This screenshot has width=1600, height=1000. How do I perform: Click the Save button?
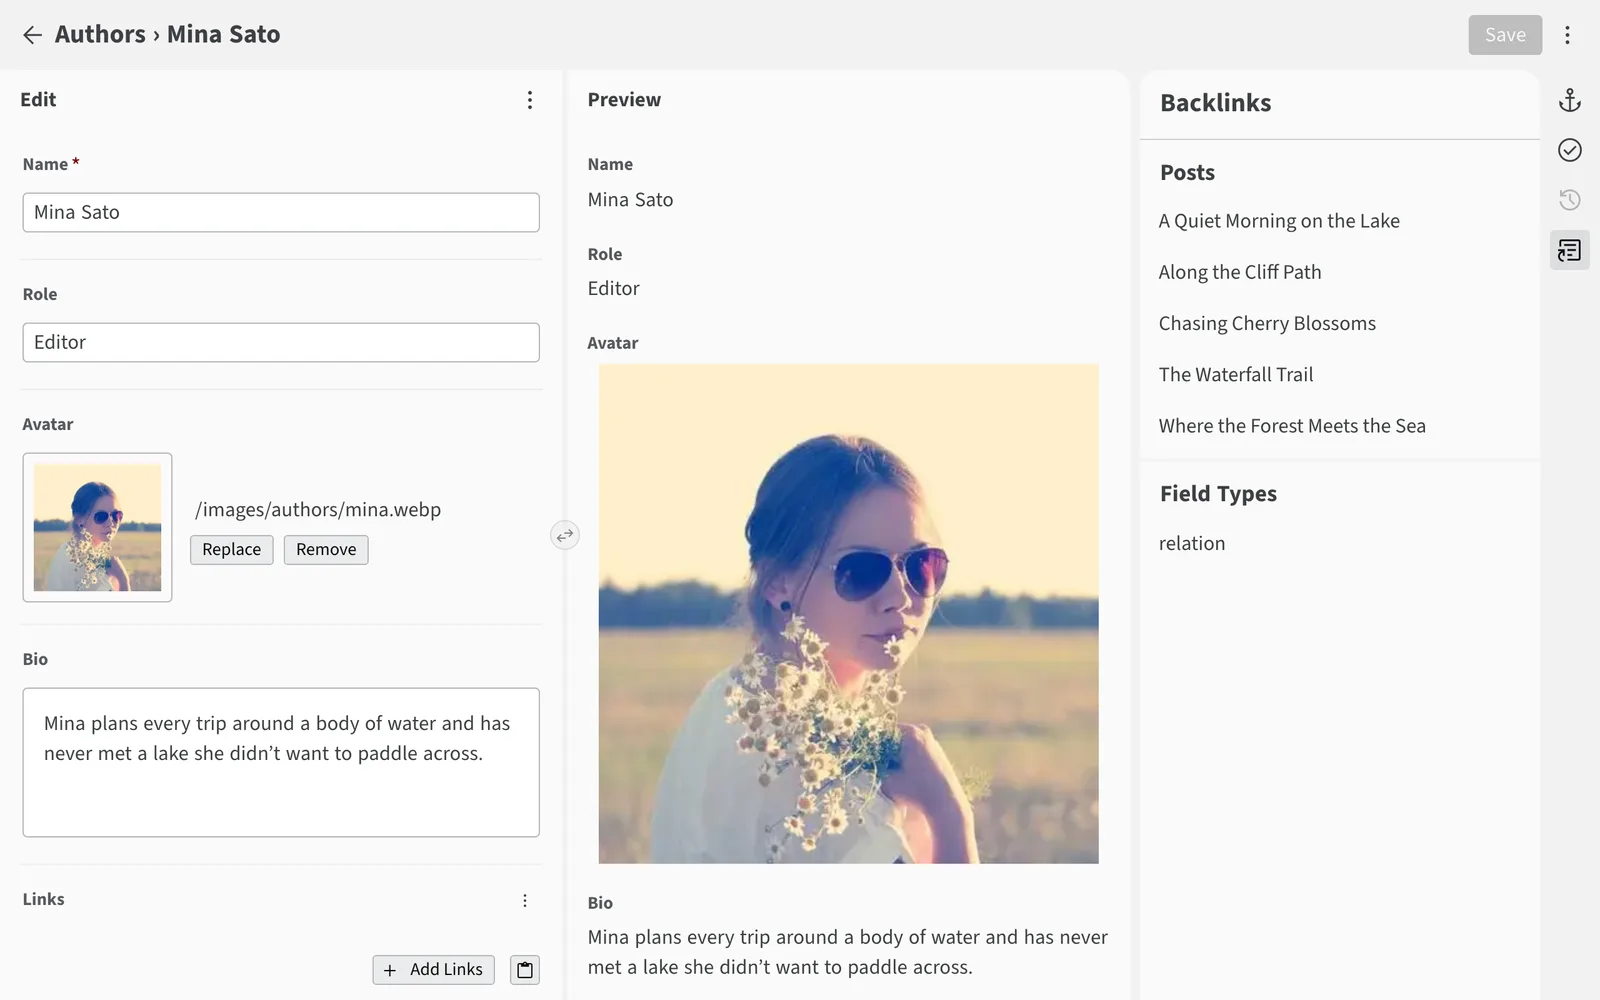[x=1505, y=35]
